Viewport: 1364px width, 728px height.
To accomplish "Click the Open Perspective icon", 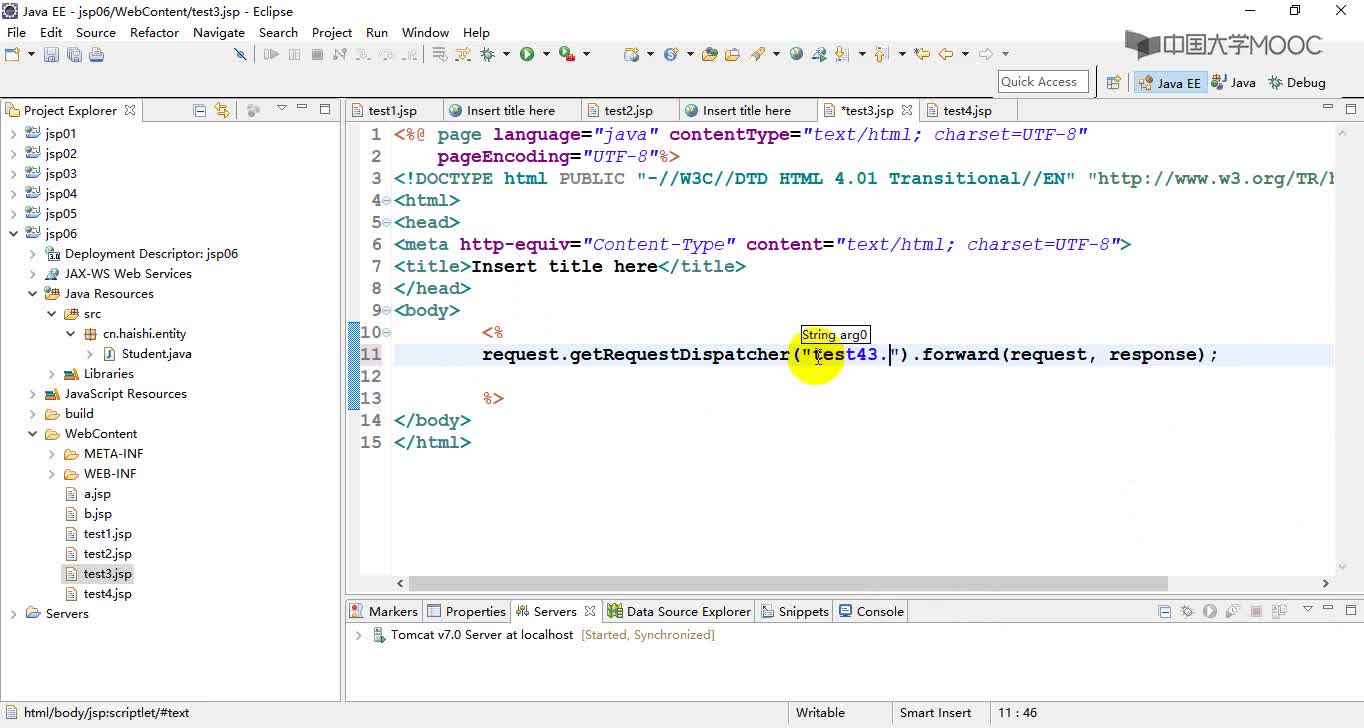I will pyautogui.click(x=1113, y=83).
